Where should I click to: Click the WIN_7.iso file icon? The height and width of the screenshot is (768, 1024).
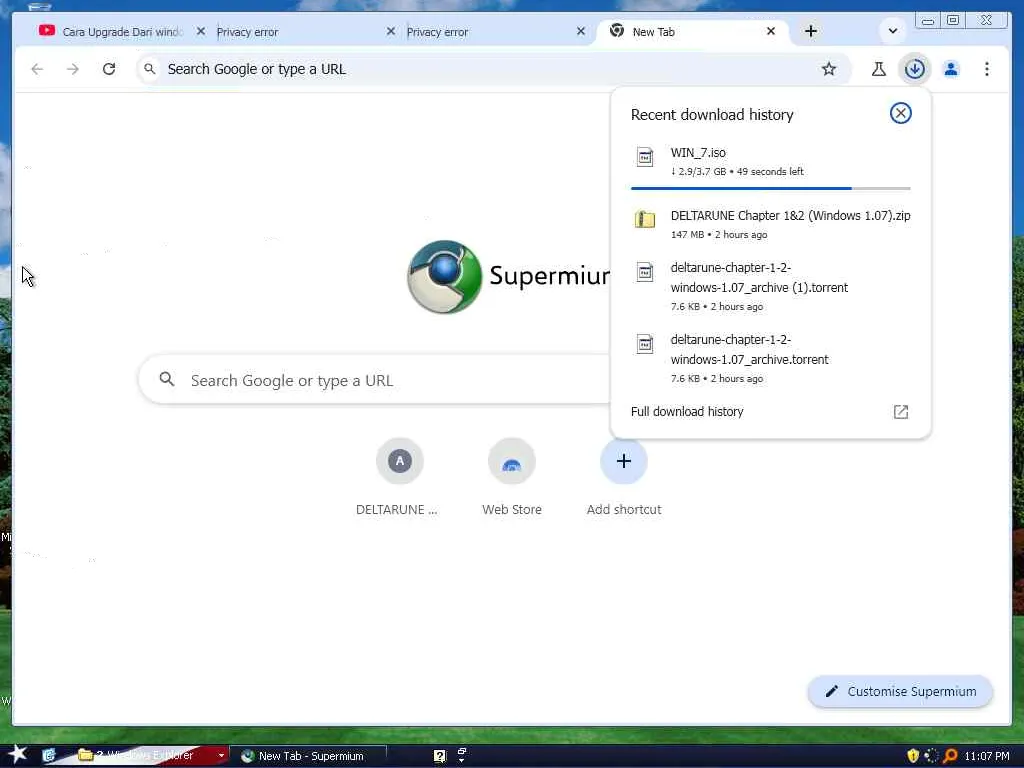click(x=645, y=157)
